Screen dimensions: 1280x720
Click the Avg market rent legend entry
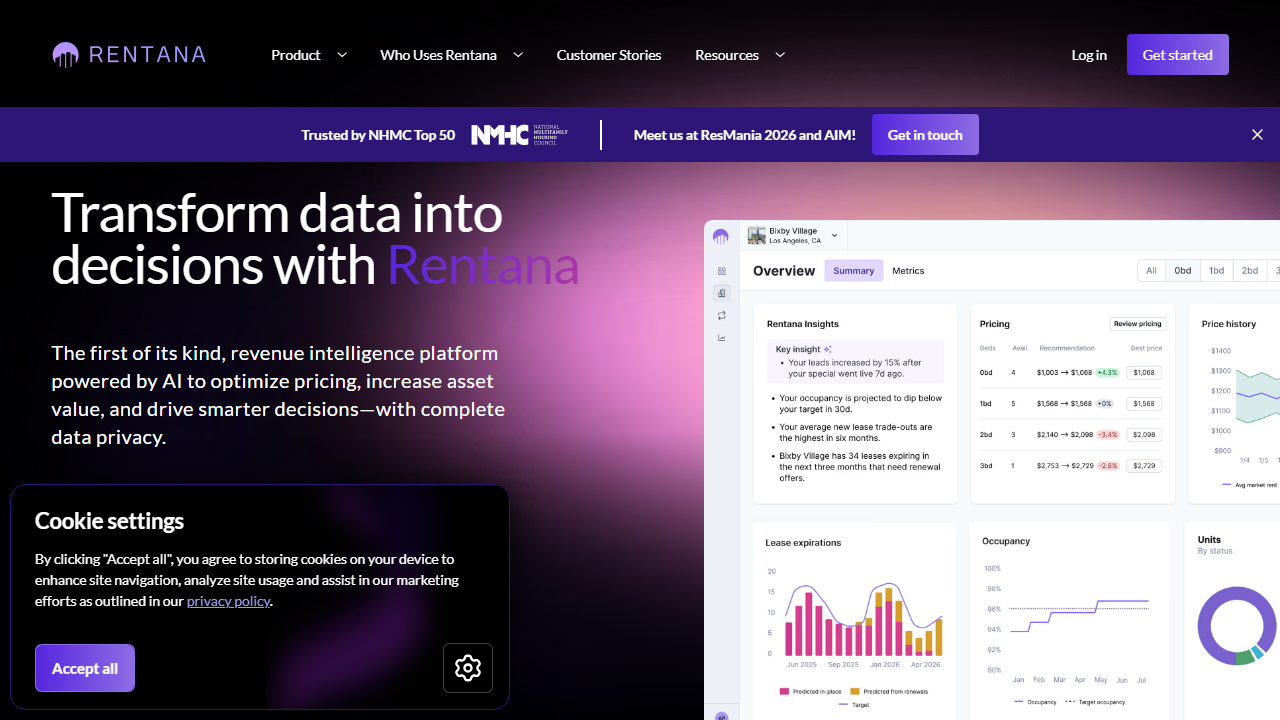pyautogui.click(x=1249, y=485)
